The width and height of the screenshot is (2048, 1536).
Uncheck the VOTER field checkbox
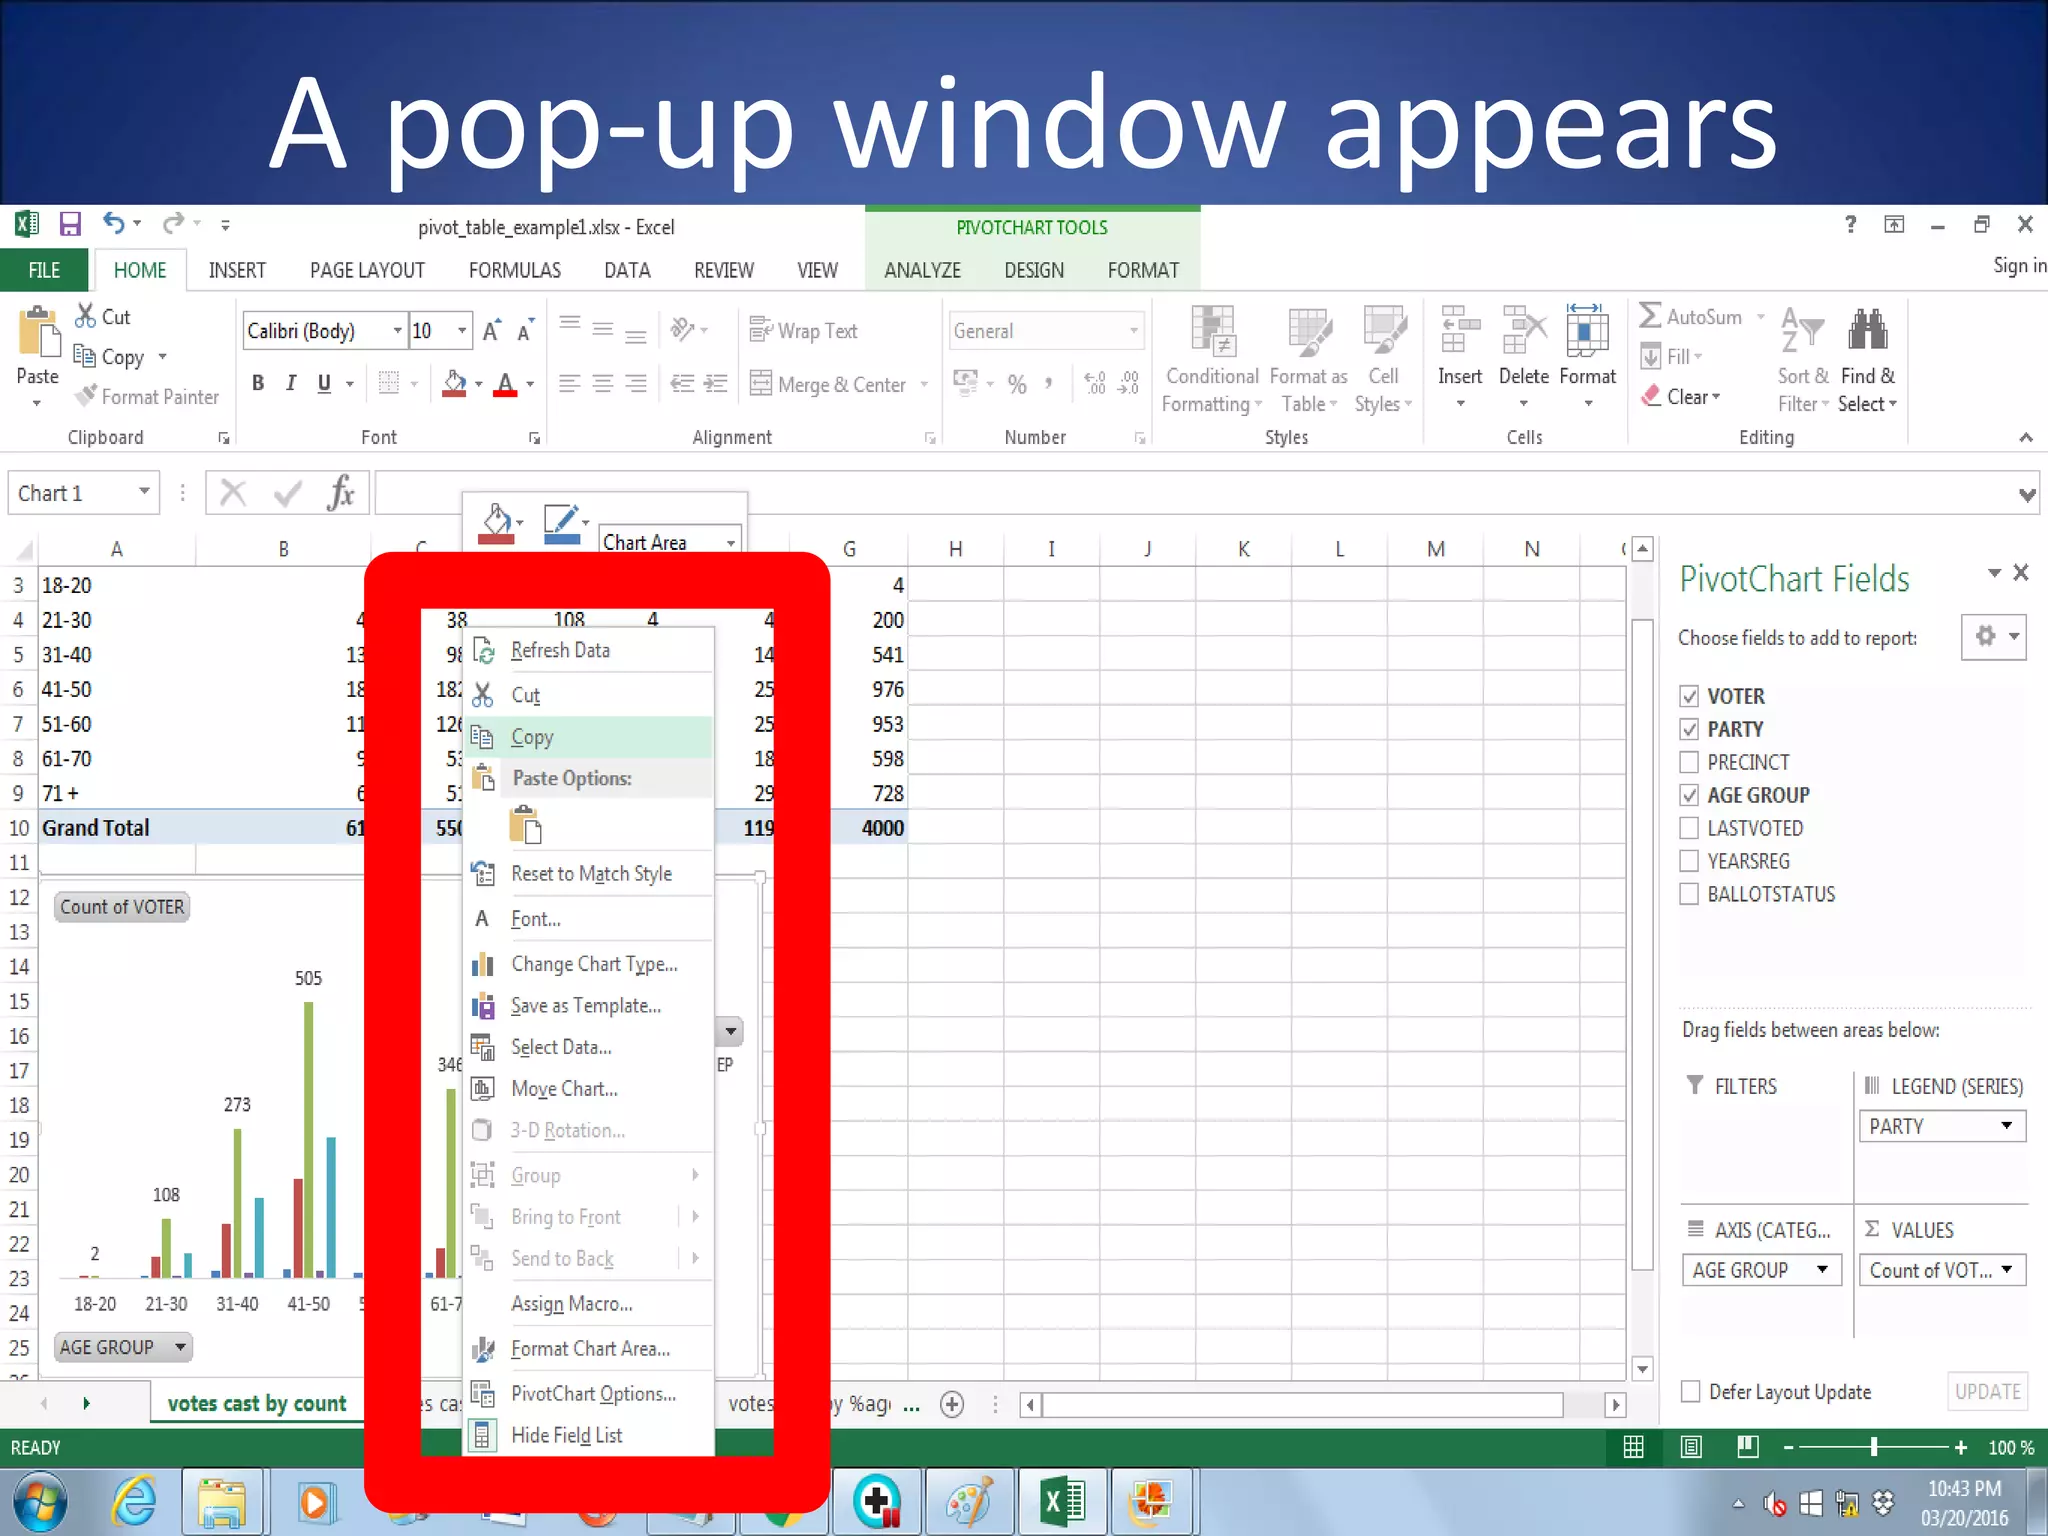click(1689, 696)
